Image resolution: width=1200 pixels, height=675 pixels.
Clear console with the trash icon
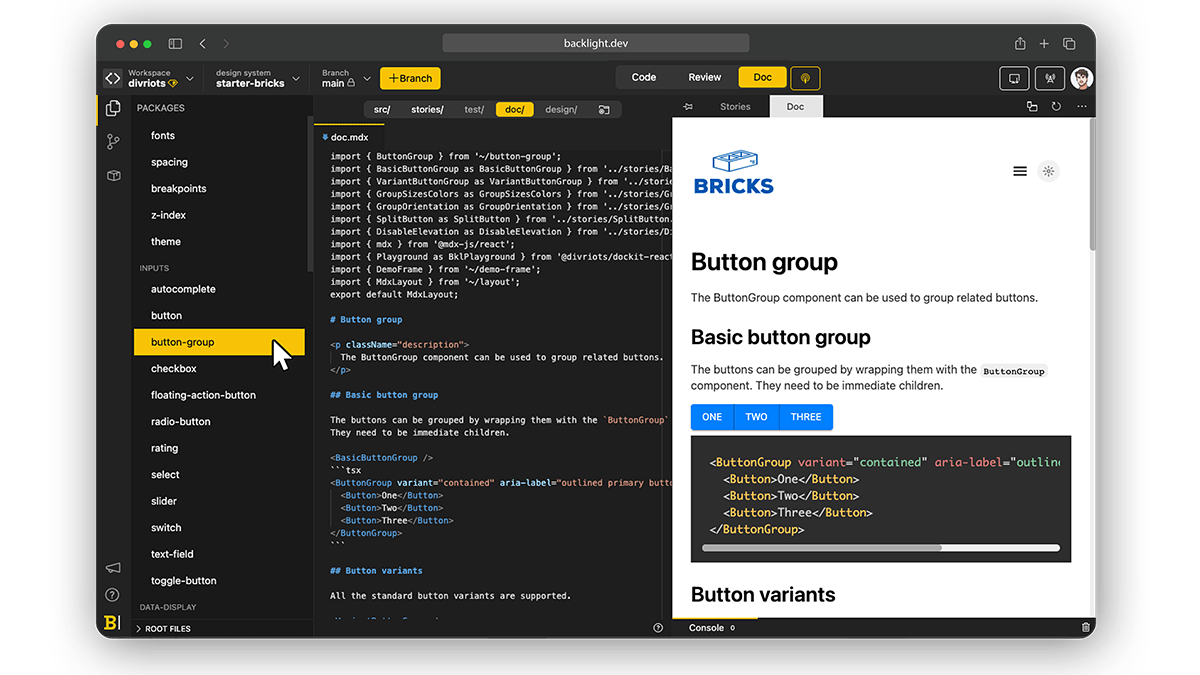[1086, 628]
